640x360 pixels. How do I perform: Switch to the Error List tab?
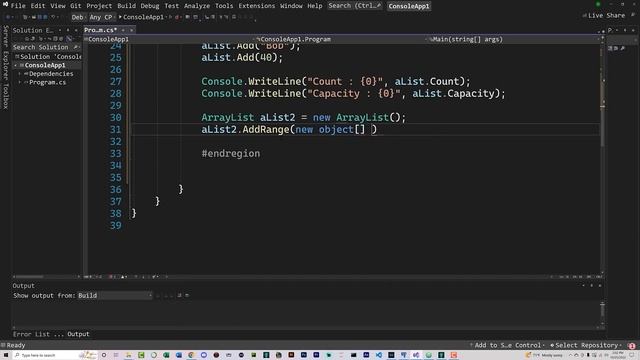tap(31, 334)
